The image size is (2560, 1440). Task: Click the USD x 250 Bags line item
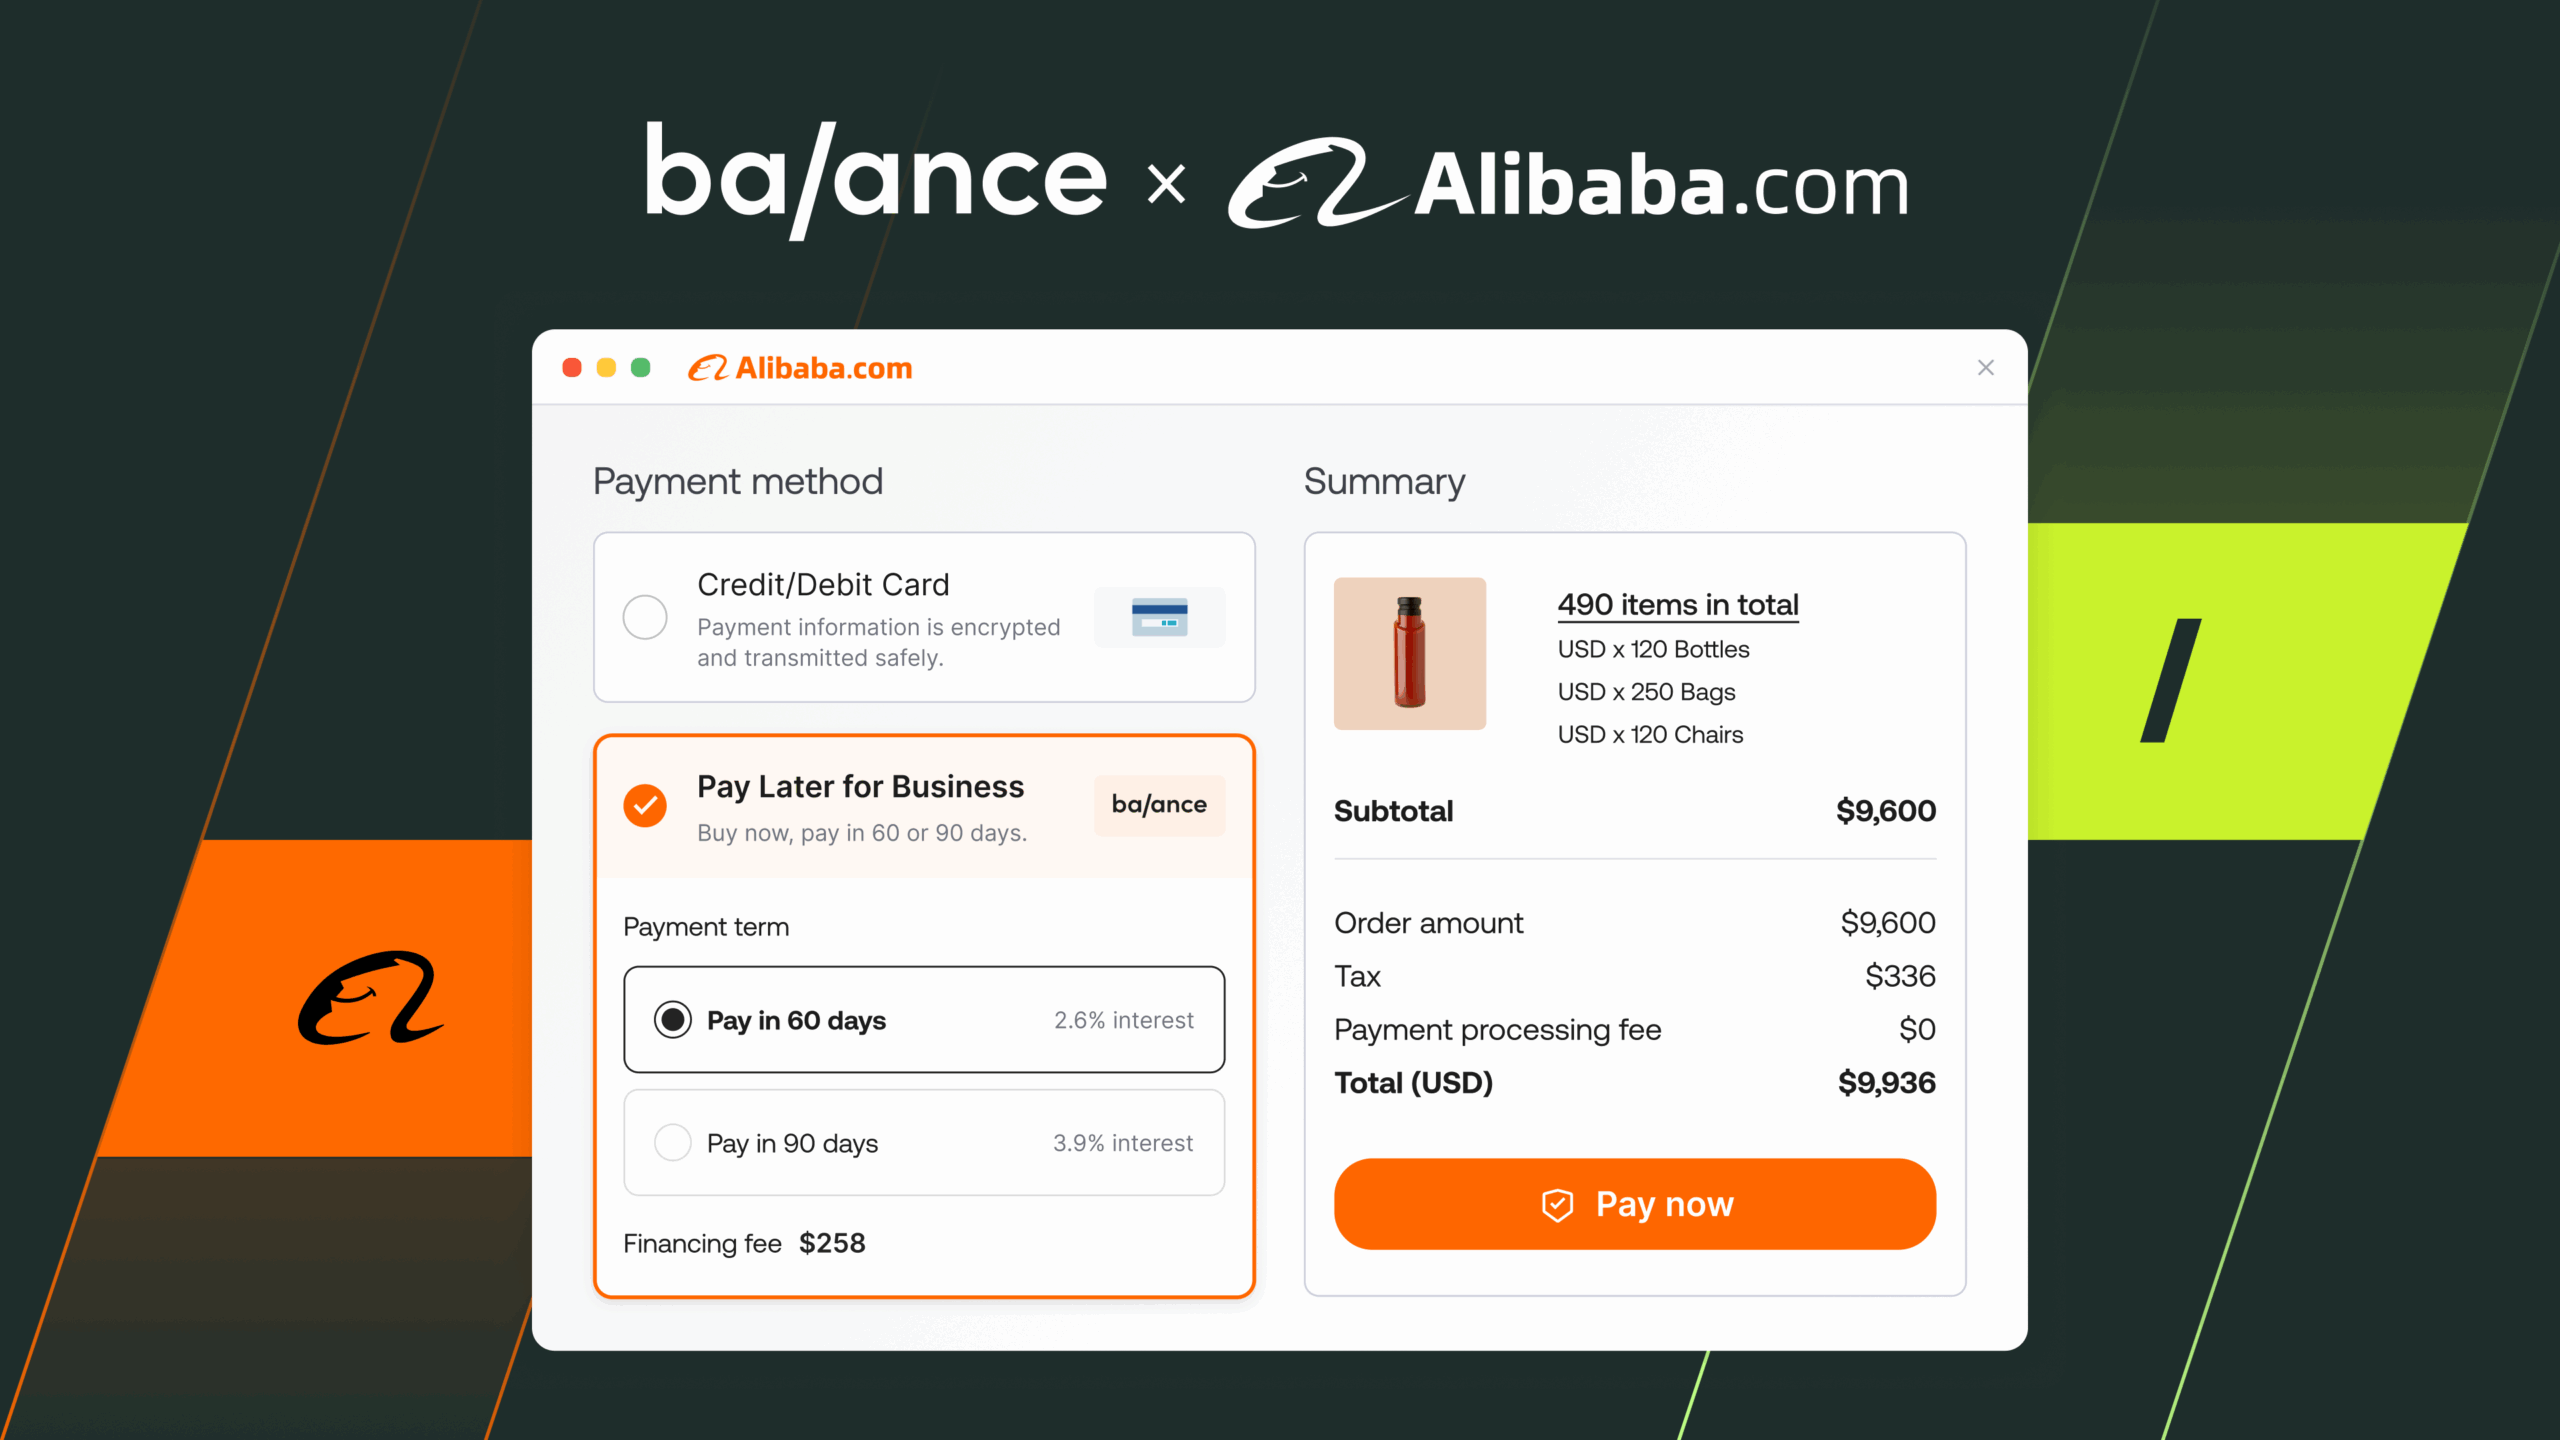coord(1646,691)
